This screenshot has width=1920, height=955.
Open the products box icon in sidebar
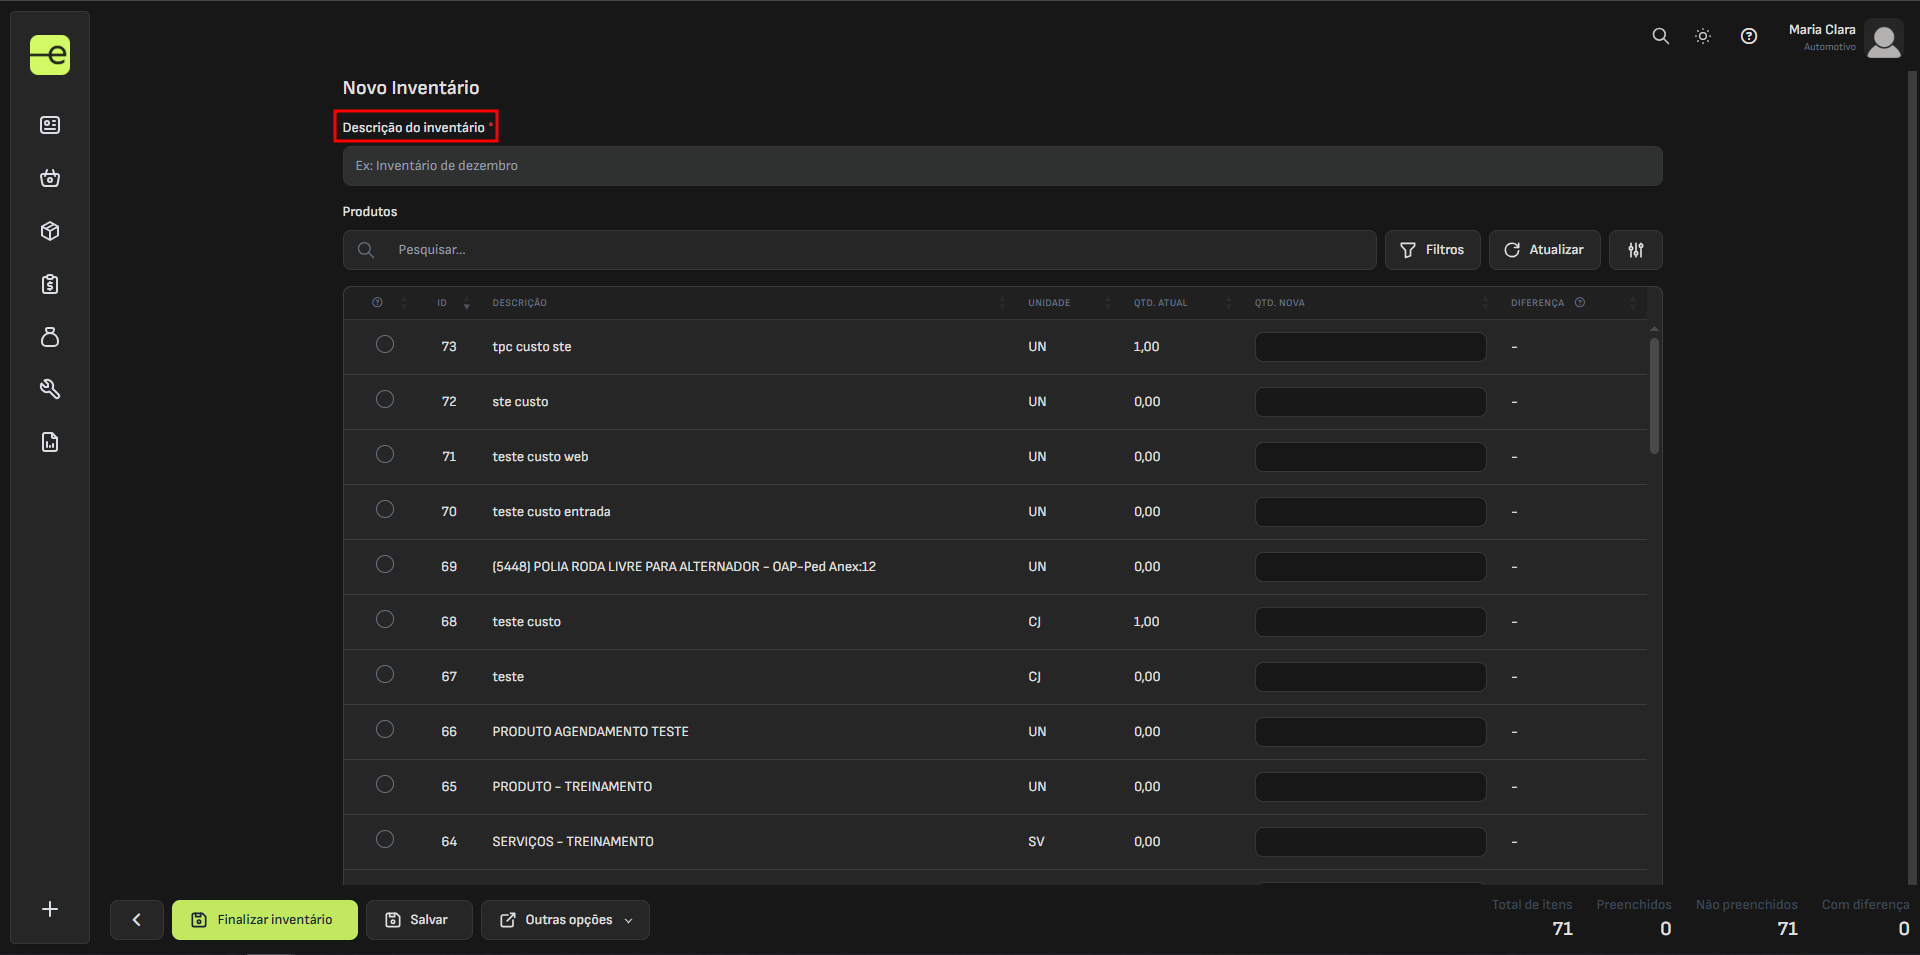click(50, 231)
